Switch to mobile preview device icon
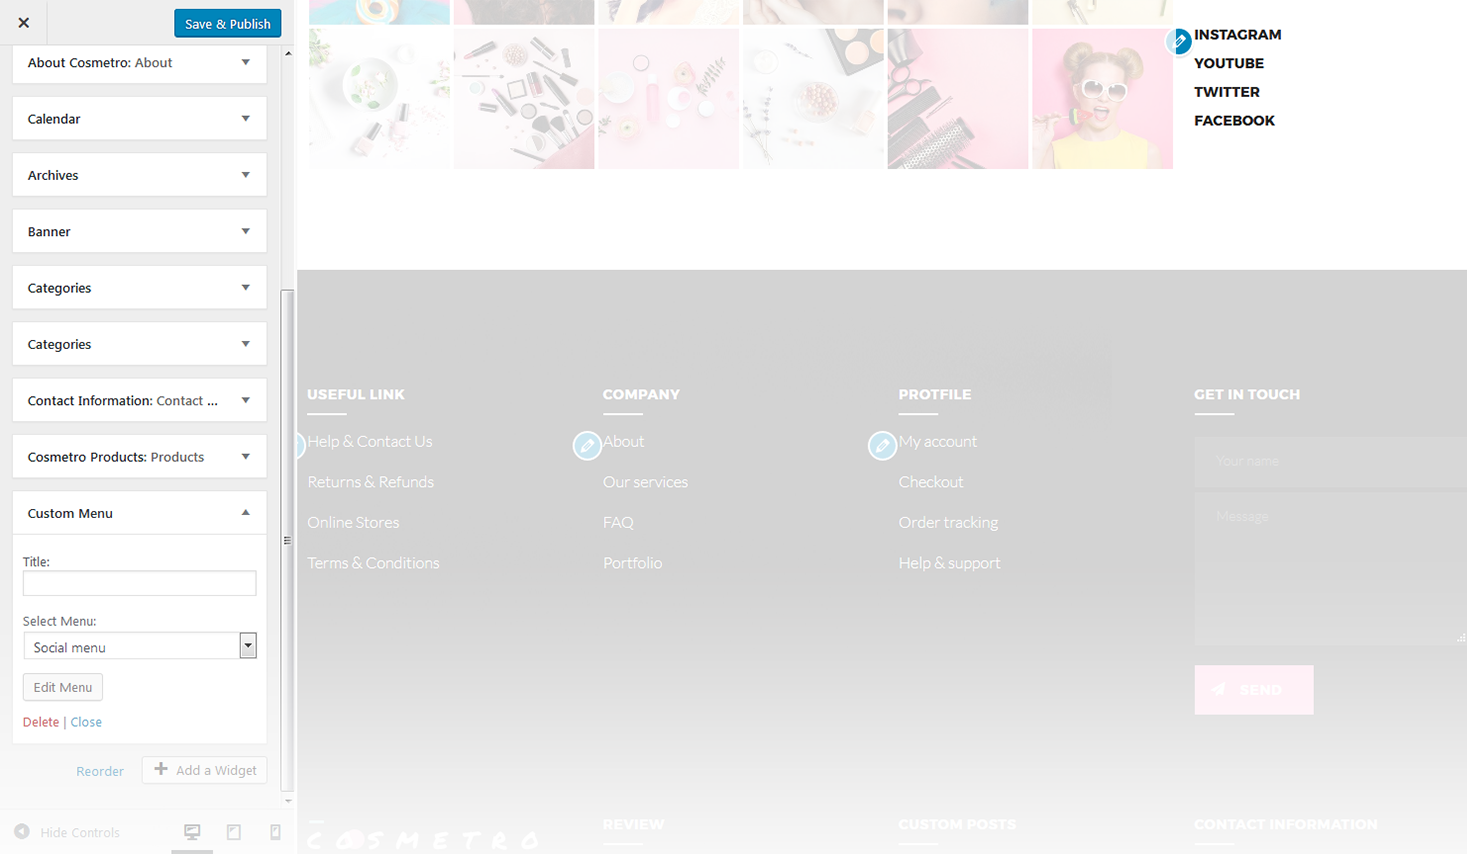The image size is (1471, 854). pos(275,832)
